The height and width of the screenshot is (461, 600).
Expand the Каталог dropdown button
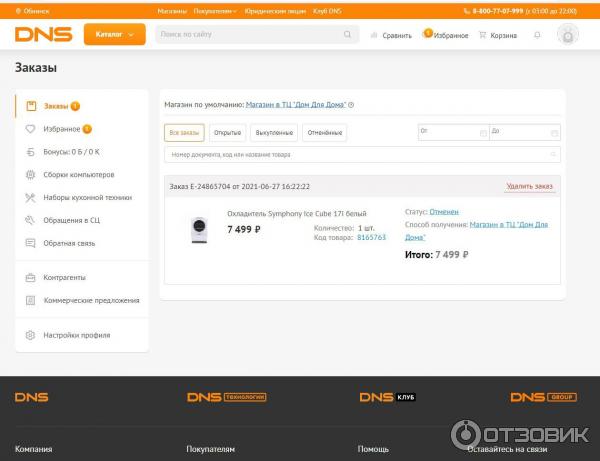point(114,34)
